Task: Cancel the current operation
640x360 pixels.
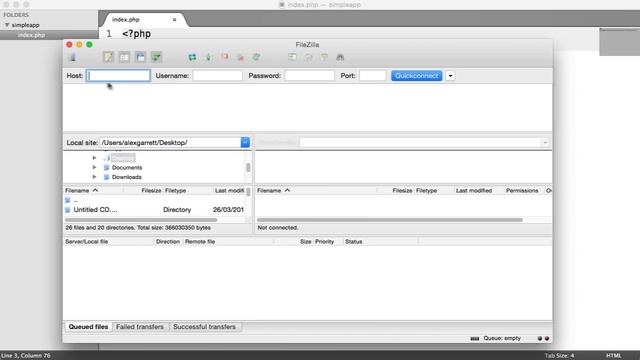Action: (225, 57)
